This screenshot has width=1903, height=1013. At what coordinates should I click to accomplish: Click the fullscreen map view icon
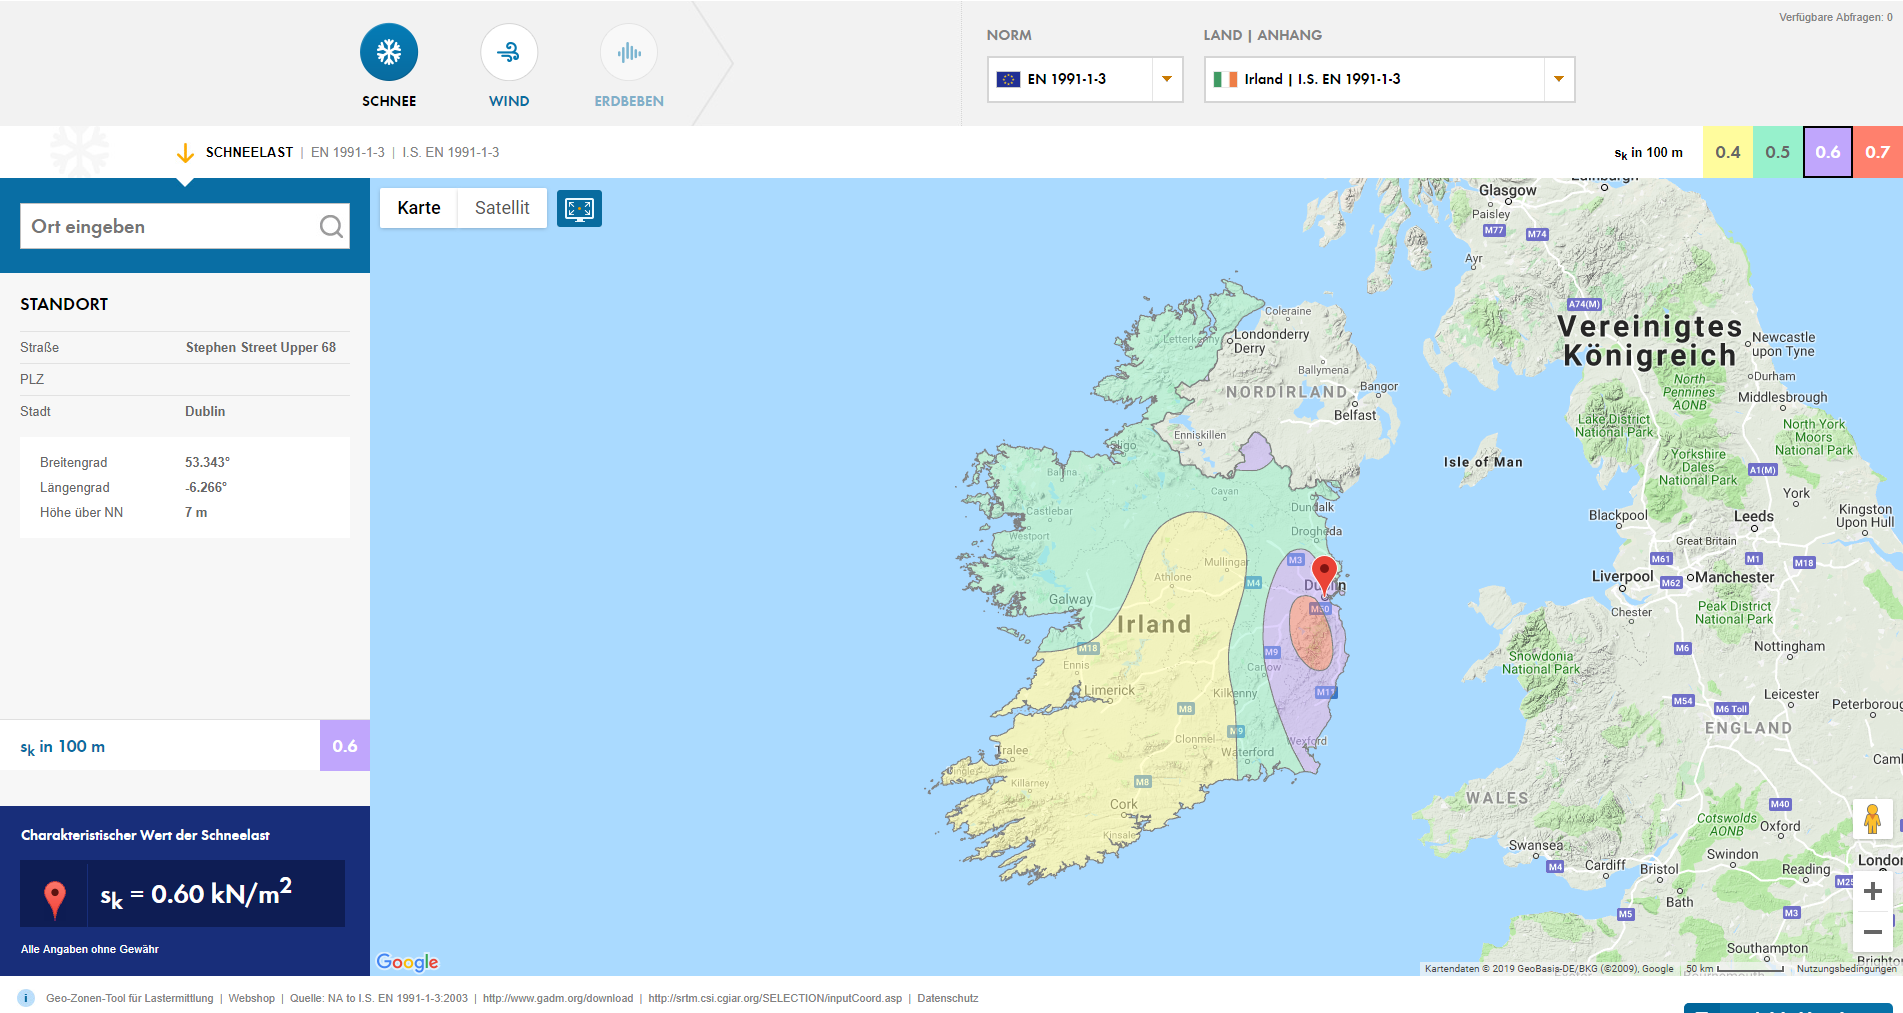pyautogui.click(x=580, y=208)
